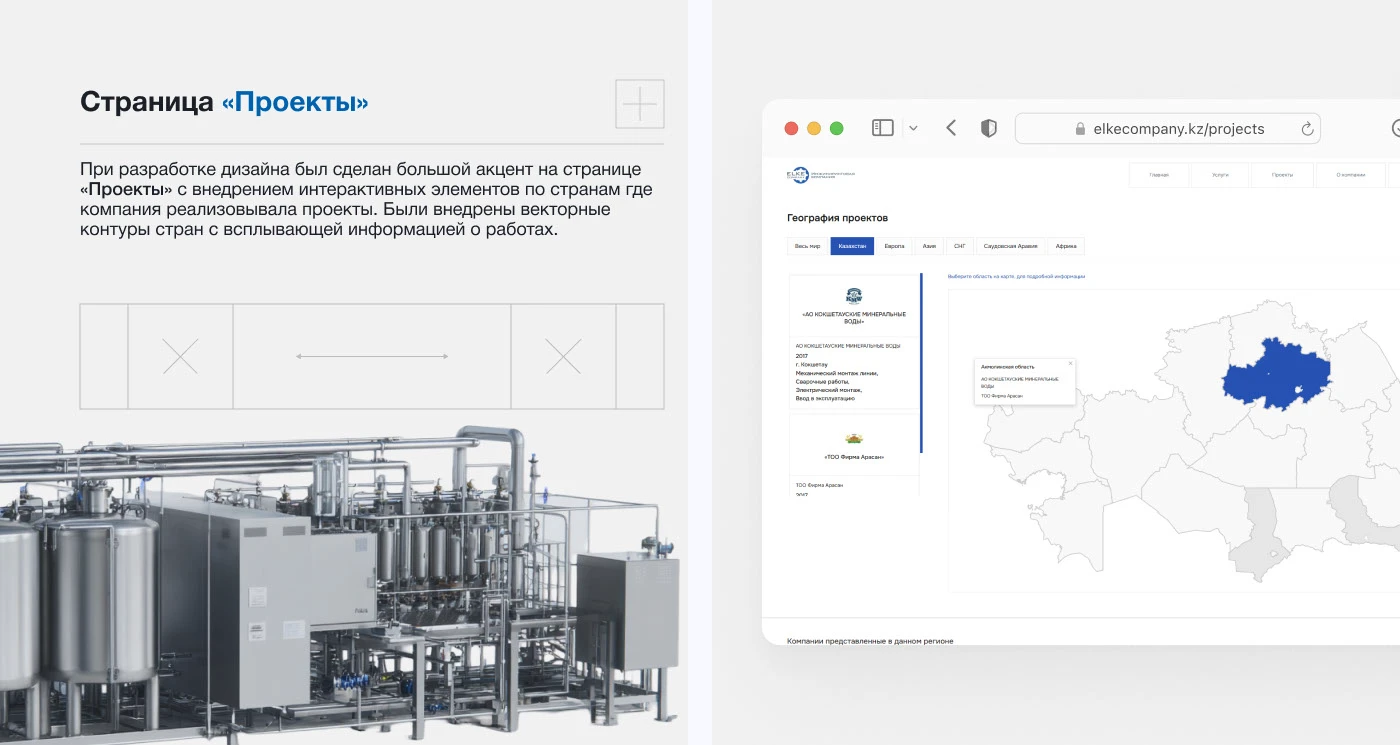Image resolution: width=1400 pixels, height=745 pixels.
Task: Open the sidebar options dropdown chevron
Action: (913, 128)
